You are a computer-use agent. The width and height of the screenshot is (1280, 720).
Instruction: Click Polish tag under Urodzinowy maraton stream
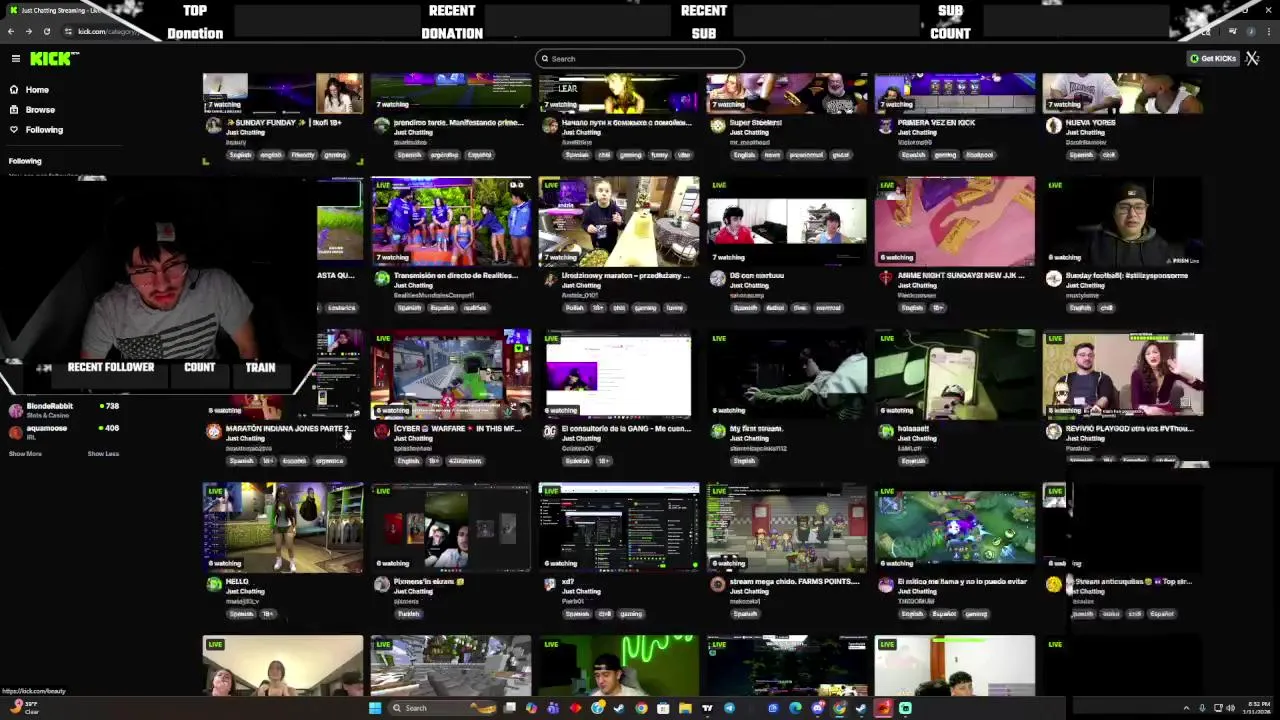pyautogui.click(x=575, y=308)
